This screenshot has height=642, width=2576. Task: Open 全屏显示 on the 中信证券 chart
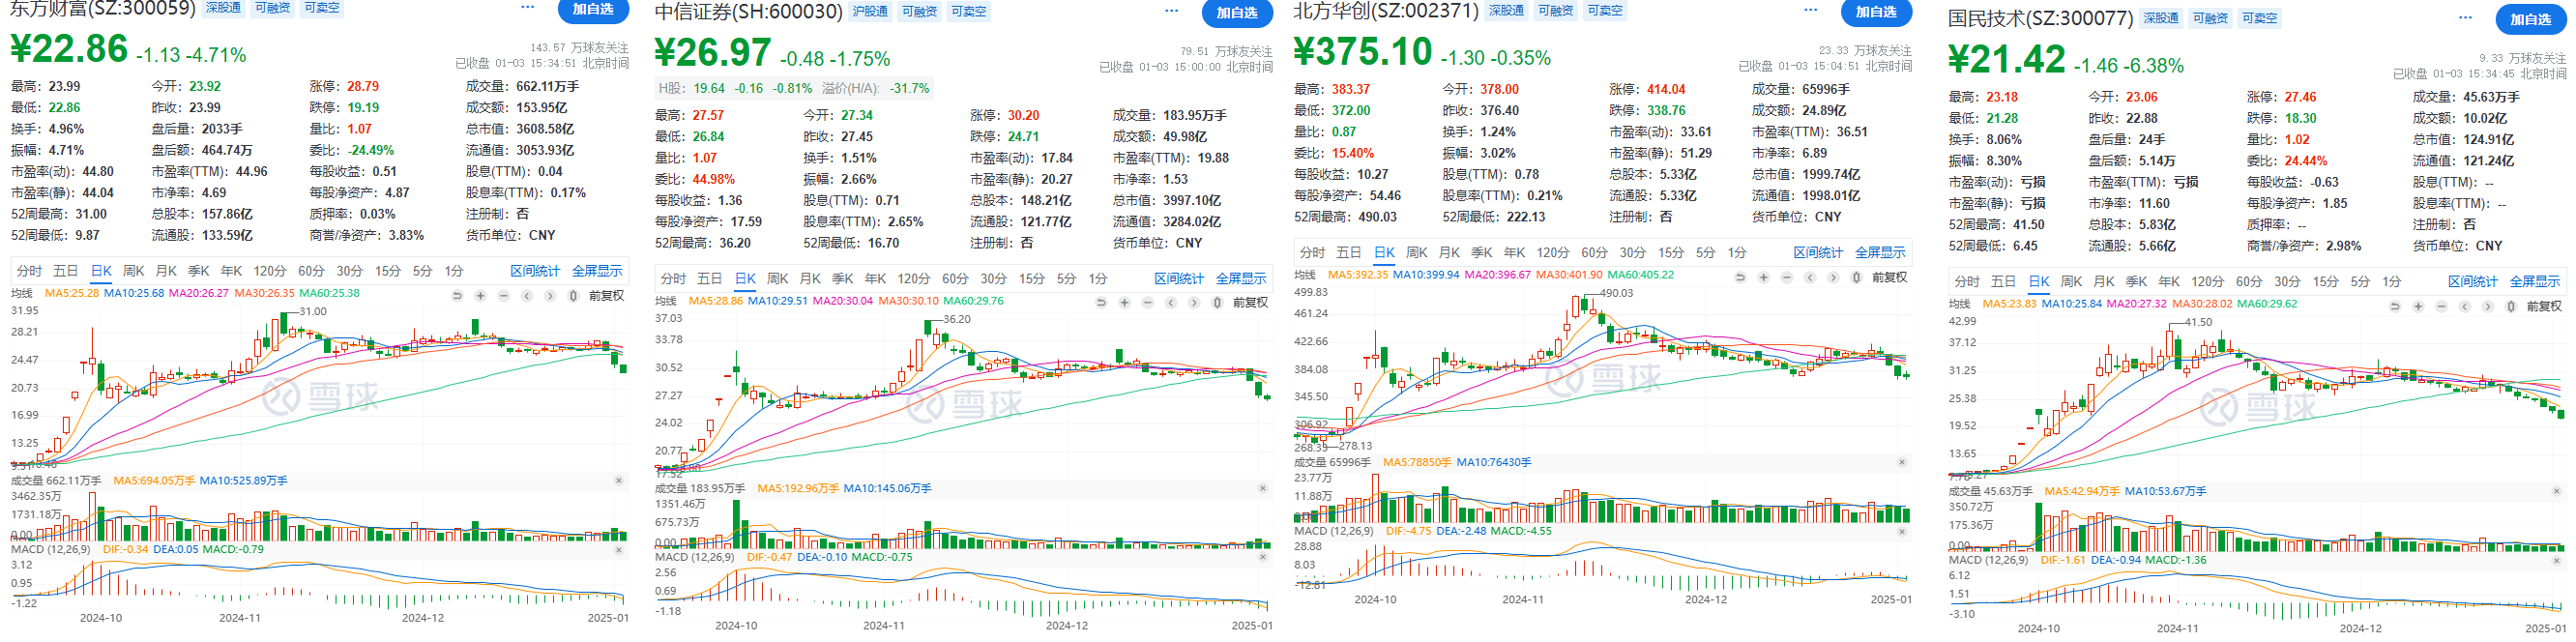click(1241, 278)
